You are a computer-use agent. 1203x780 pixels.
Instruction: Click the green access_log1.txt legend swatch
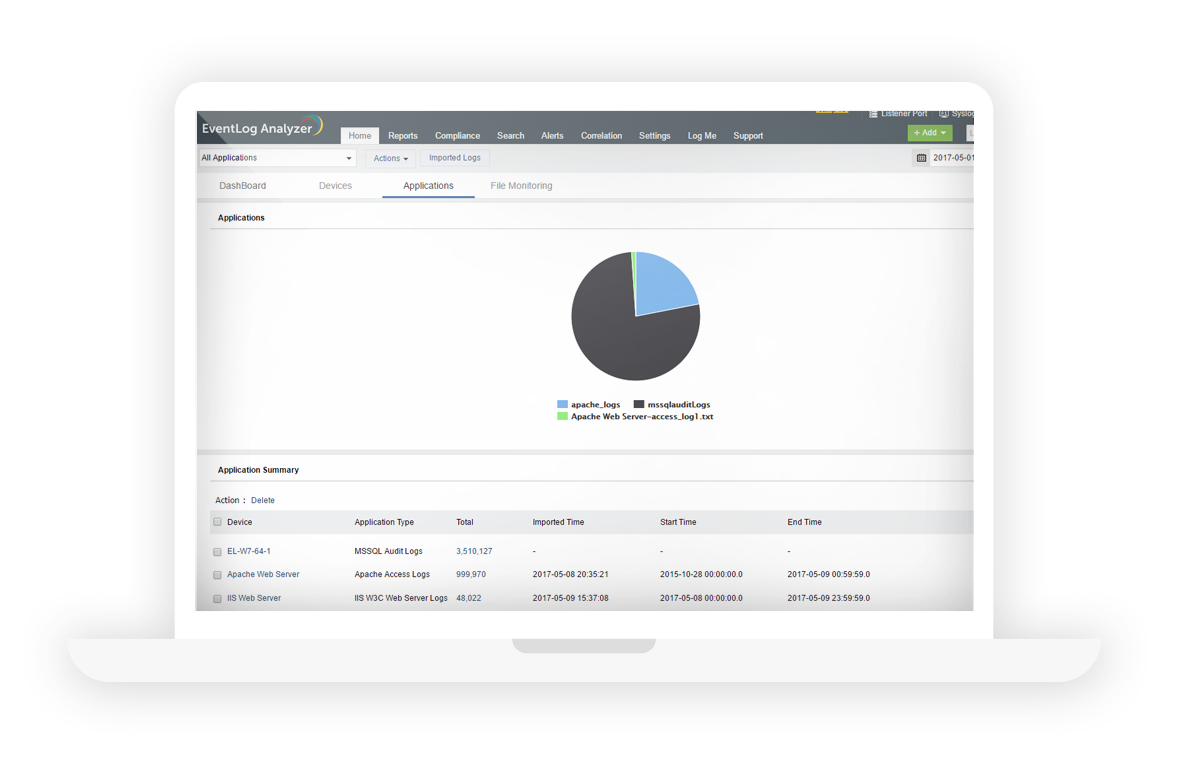[562, 416]
